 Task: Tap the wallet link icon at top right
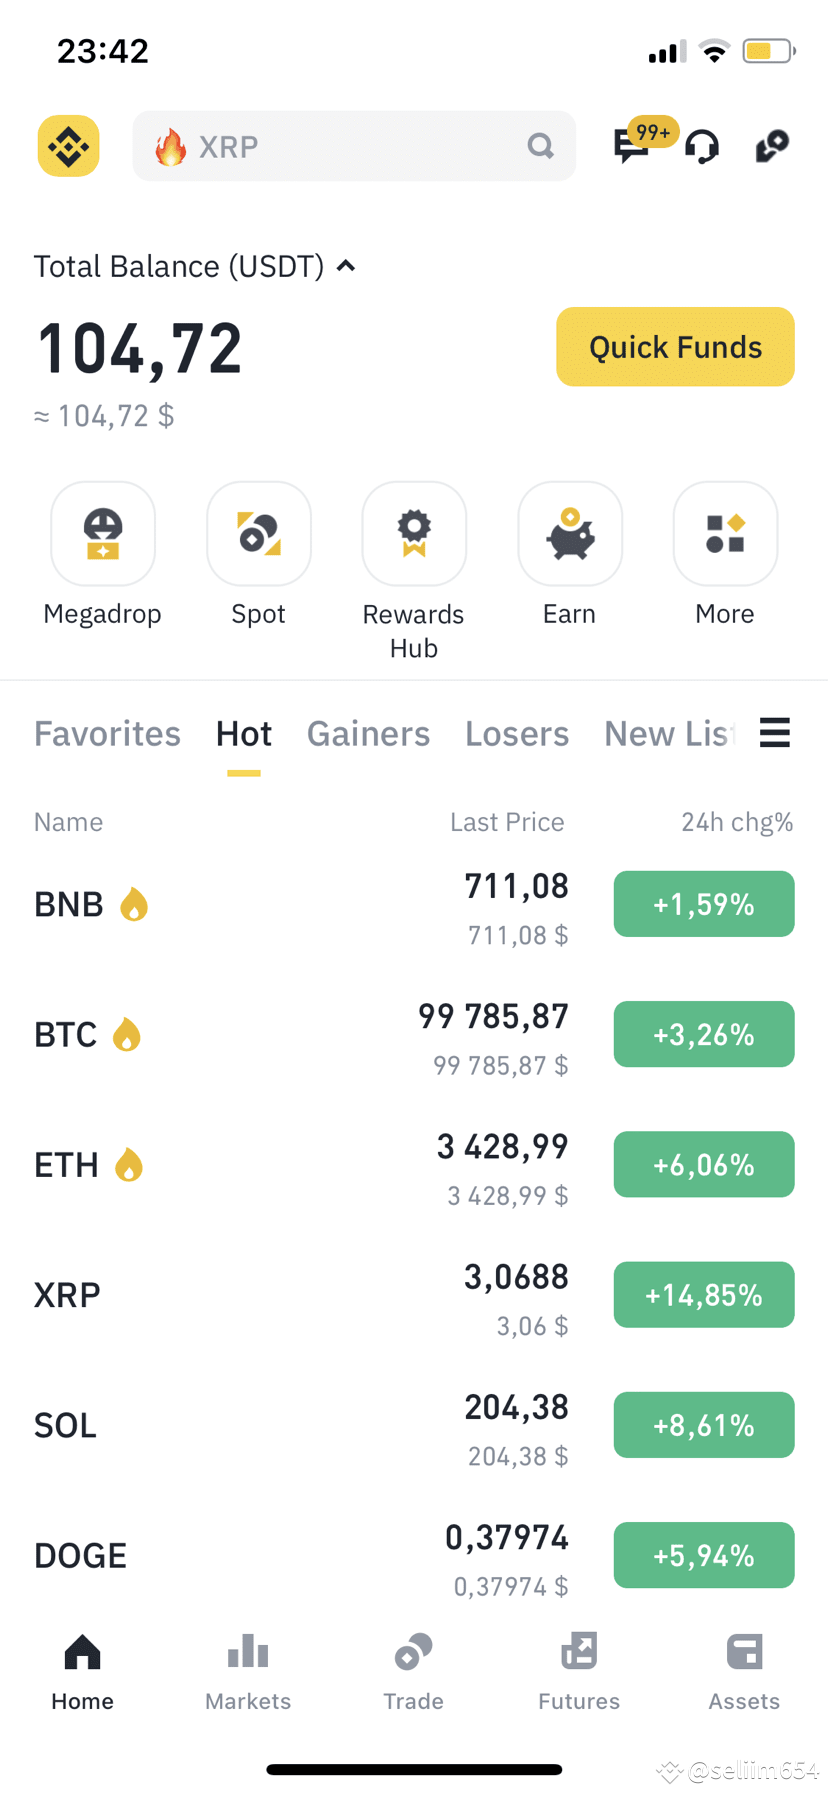(x=772, y=146)
